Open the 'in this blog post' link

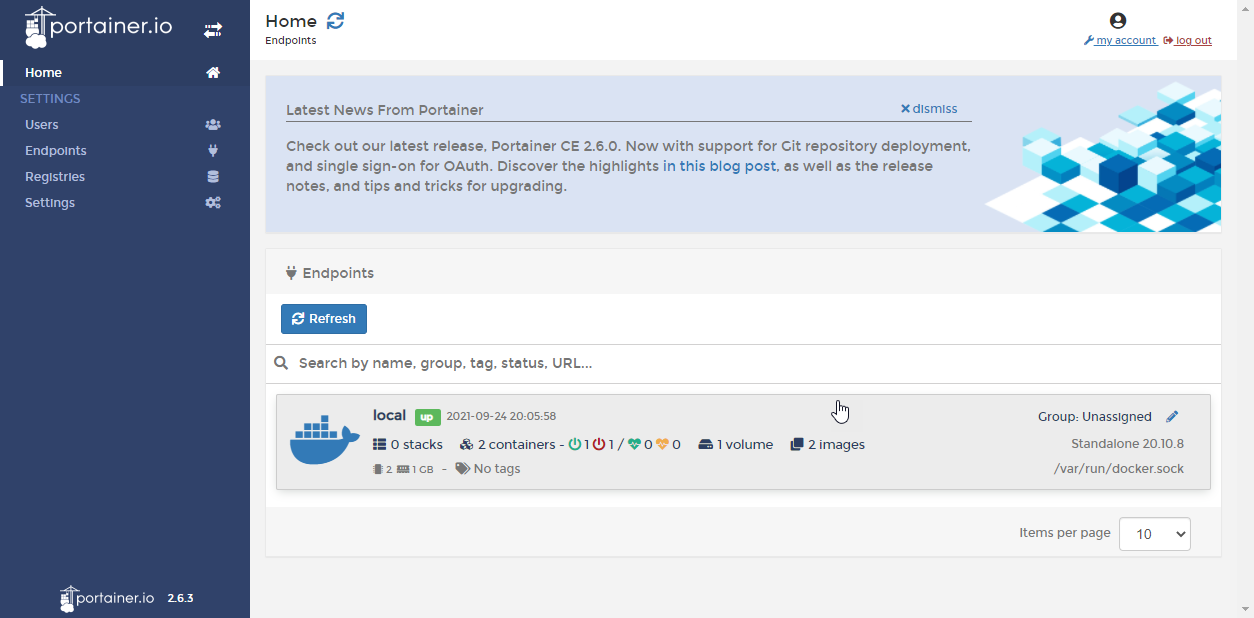coord(719,166)
